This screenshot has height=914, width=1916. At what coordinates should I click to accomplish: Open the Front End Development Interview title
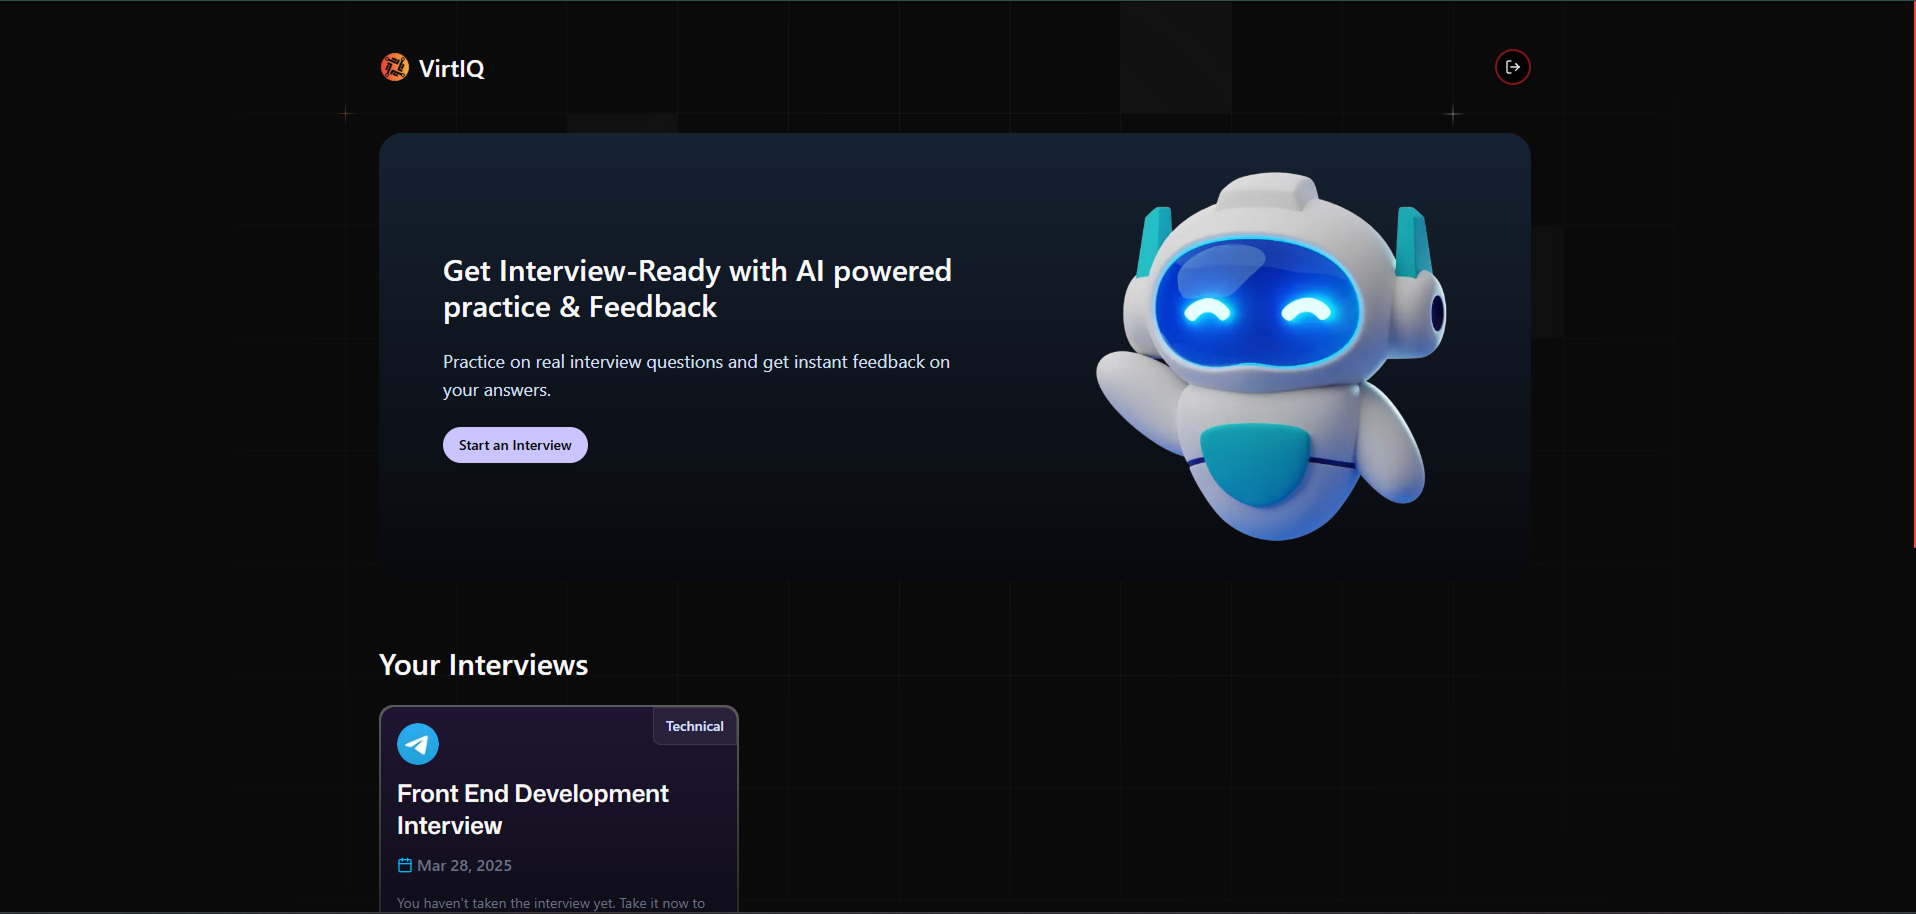(533, 809)
